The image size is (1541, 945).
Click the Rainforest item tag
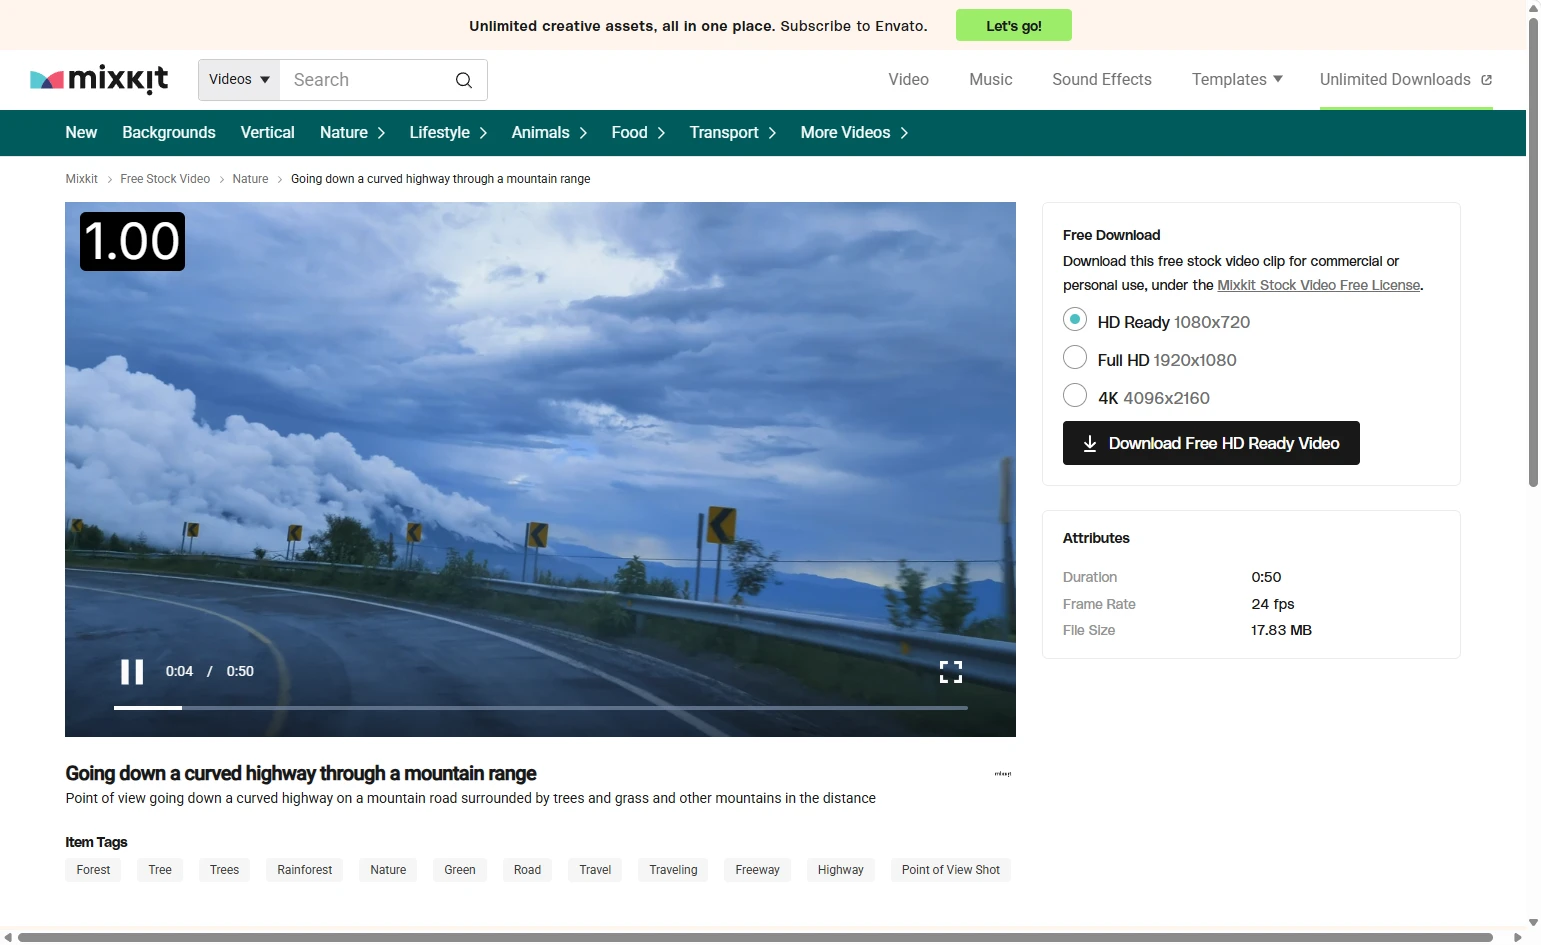click(304, 870)
